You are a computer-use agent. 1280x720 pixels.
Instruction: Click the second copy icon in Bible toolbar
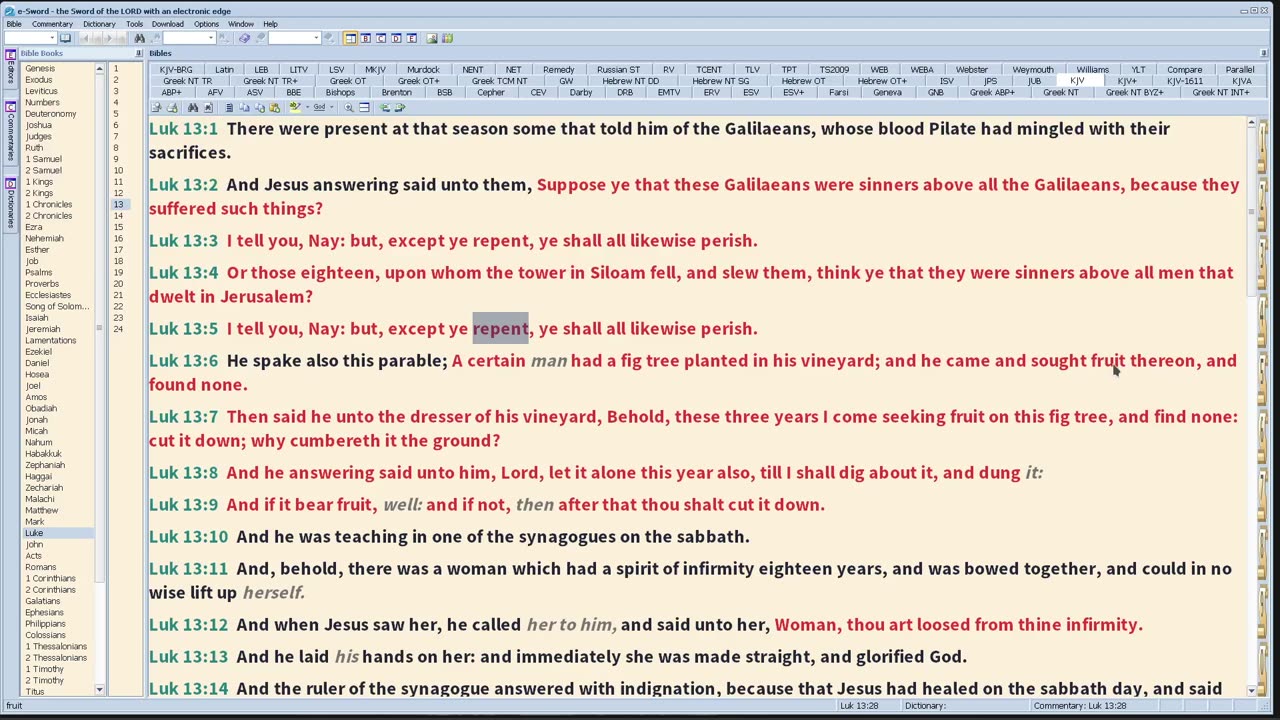pos(260,107)
